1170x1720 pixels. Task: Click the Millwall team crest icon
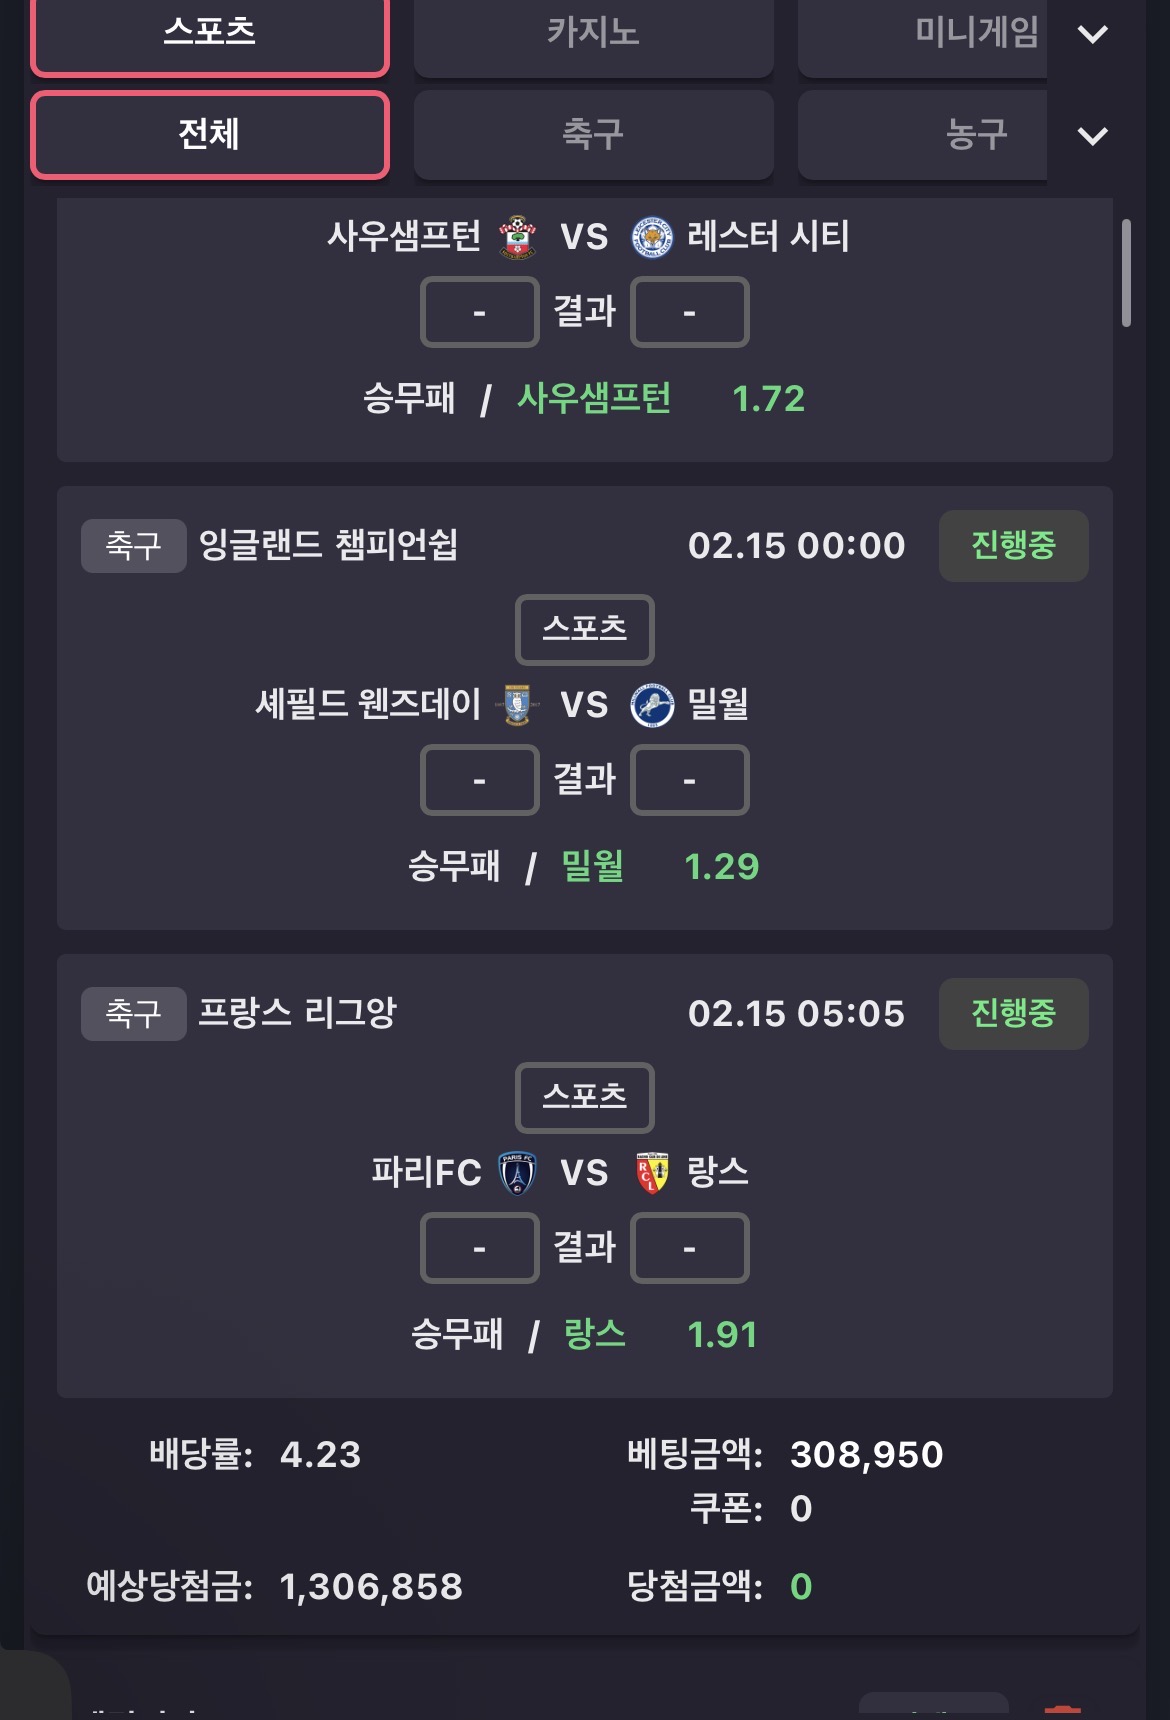coord(652,705)
